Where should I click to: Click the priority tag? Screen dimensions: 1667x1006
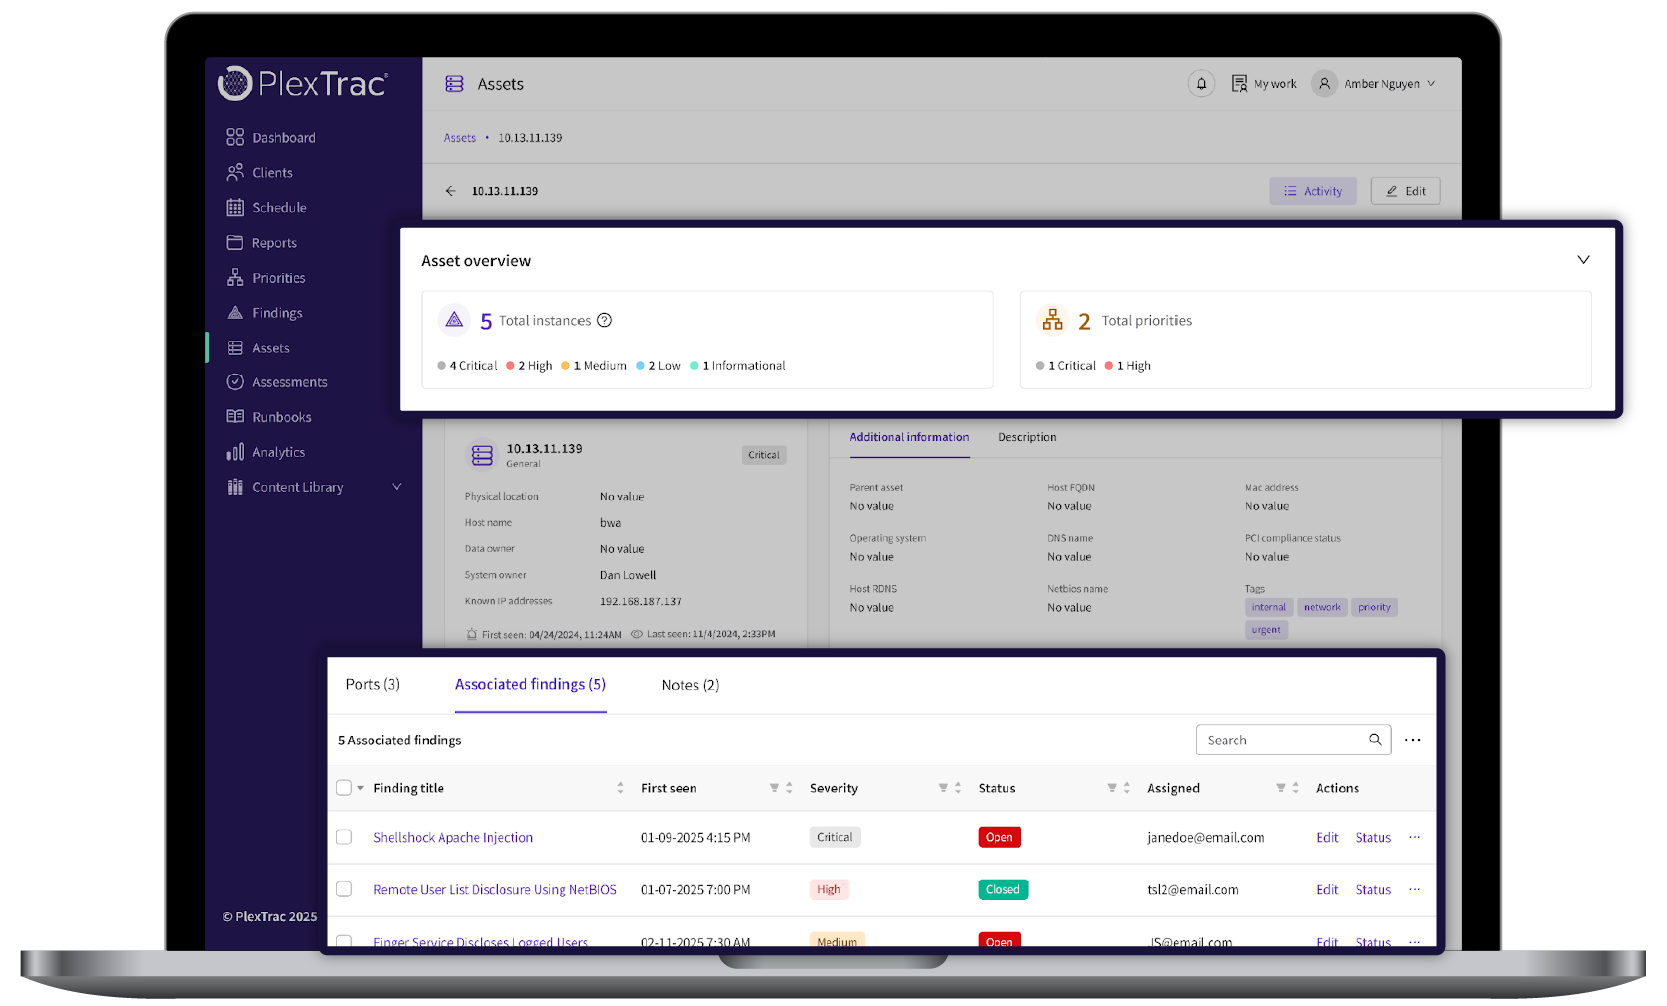click(1374, 607)
